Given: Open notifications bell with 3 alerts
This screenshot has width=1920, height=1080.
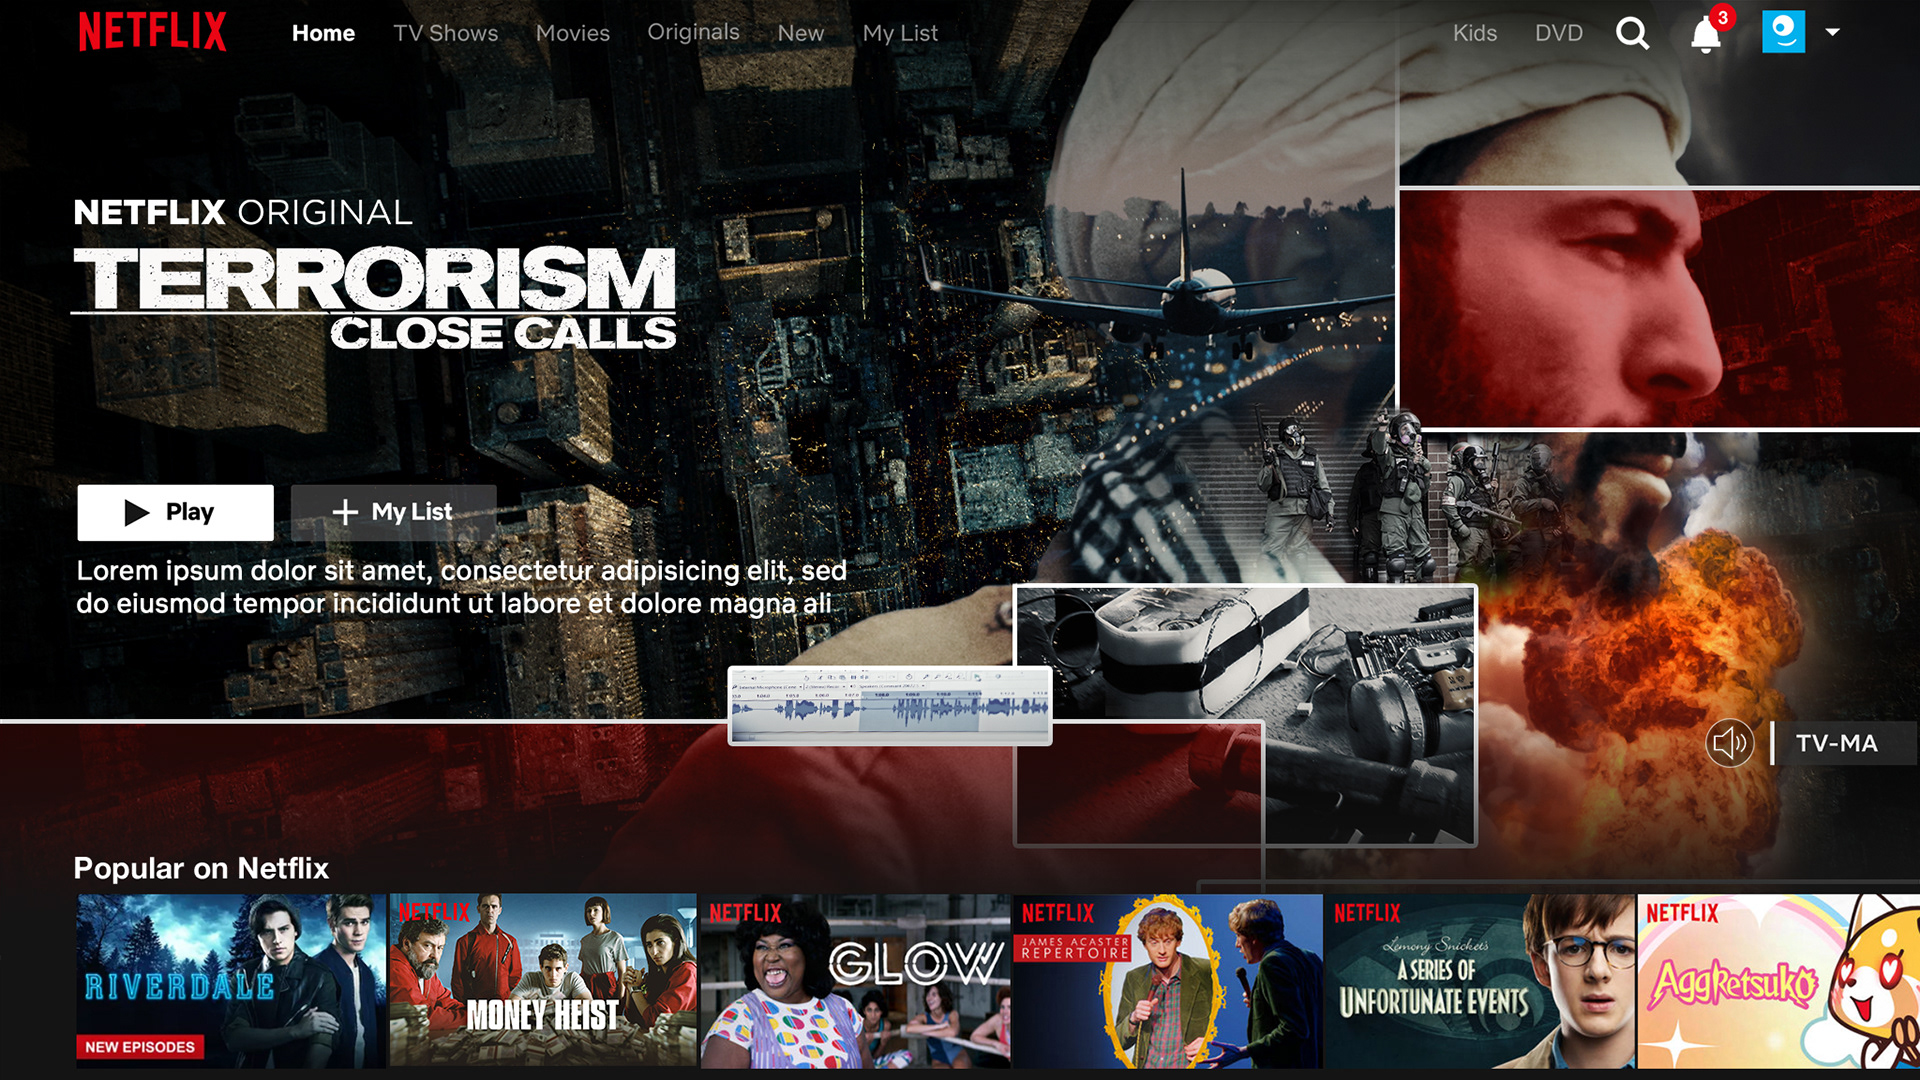Looking at the screenshot, I should pyautogui.click(x=1706, y=35).
